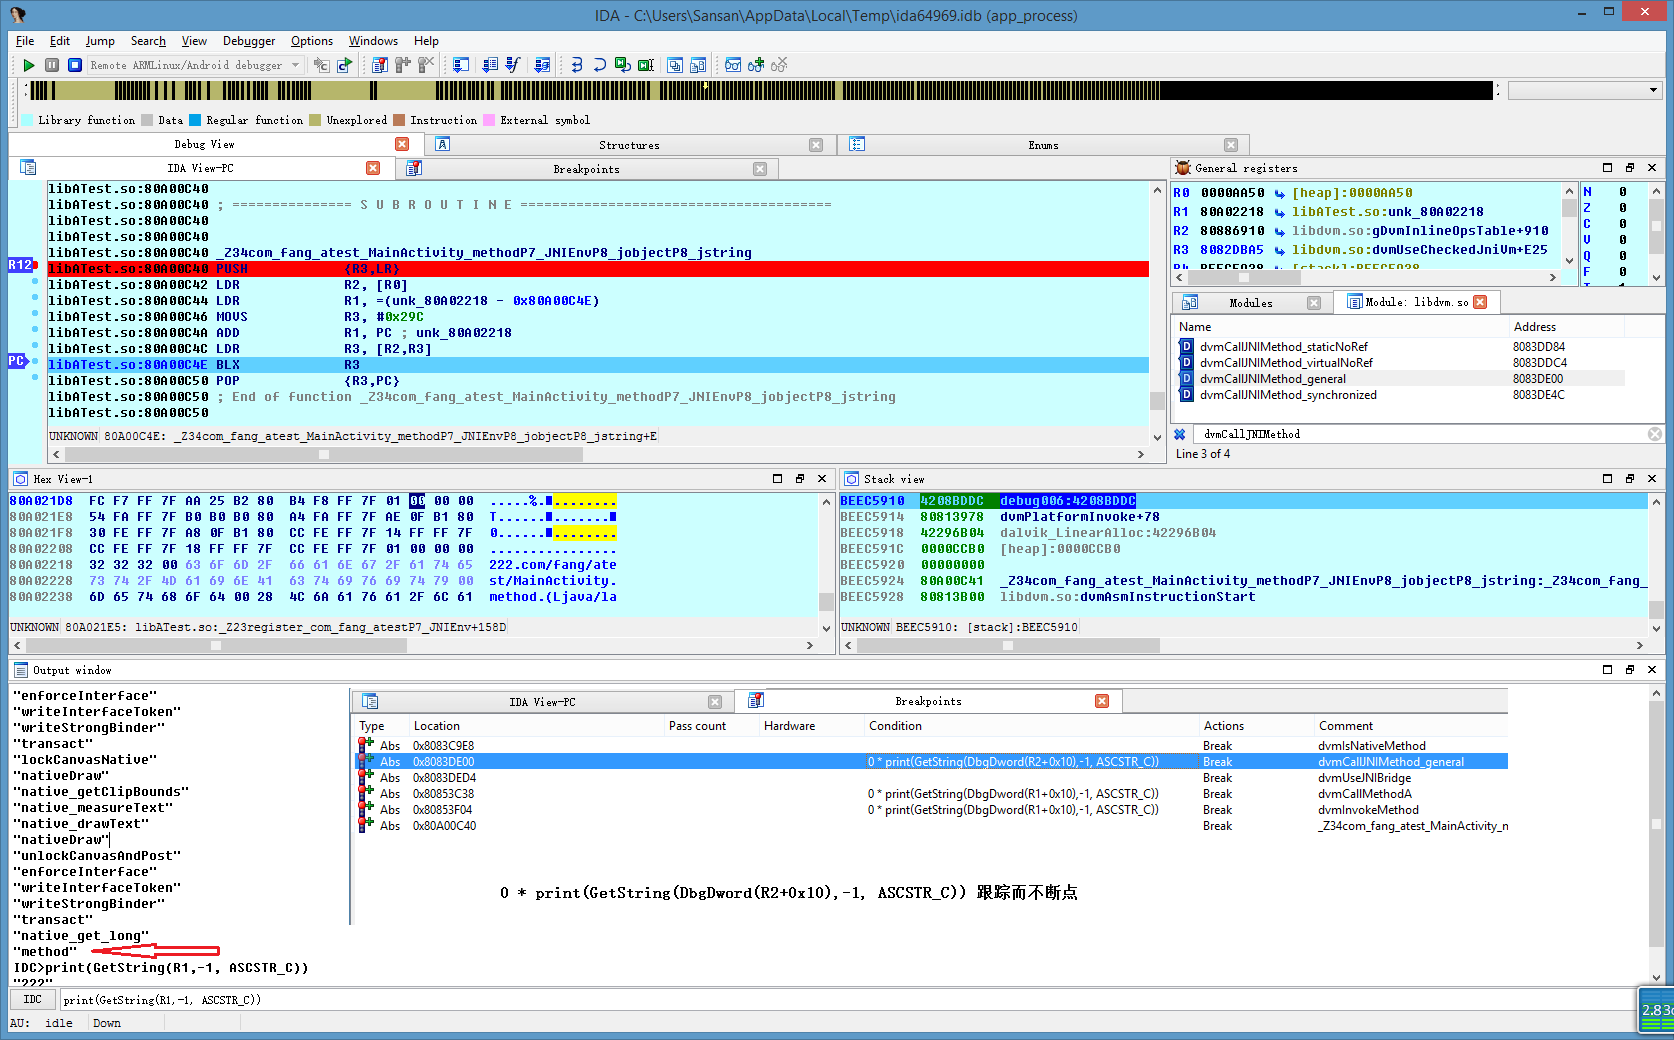Image resolution: width=1674 pixels, height=1040 pixels.
Task: Click the Terminate process stop button
Action: 75,65
